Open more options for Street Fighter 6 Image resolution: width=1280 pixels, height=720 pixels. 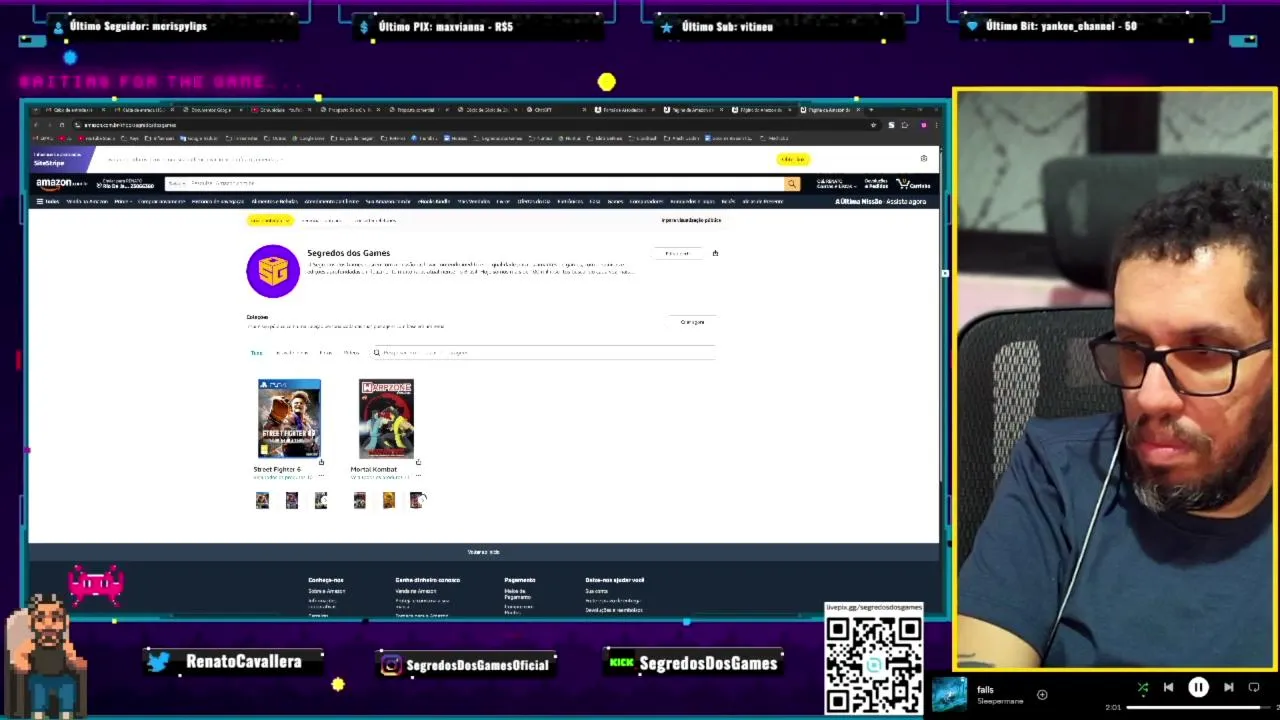[x=321, y=475]
